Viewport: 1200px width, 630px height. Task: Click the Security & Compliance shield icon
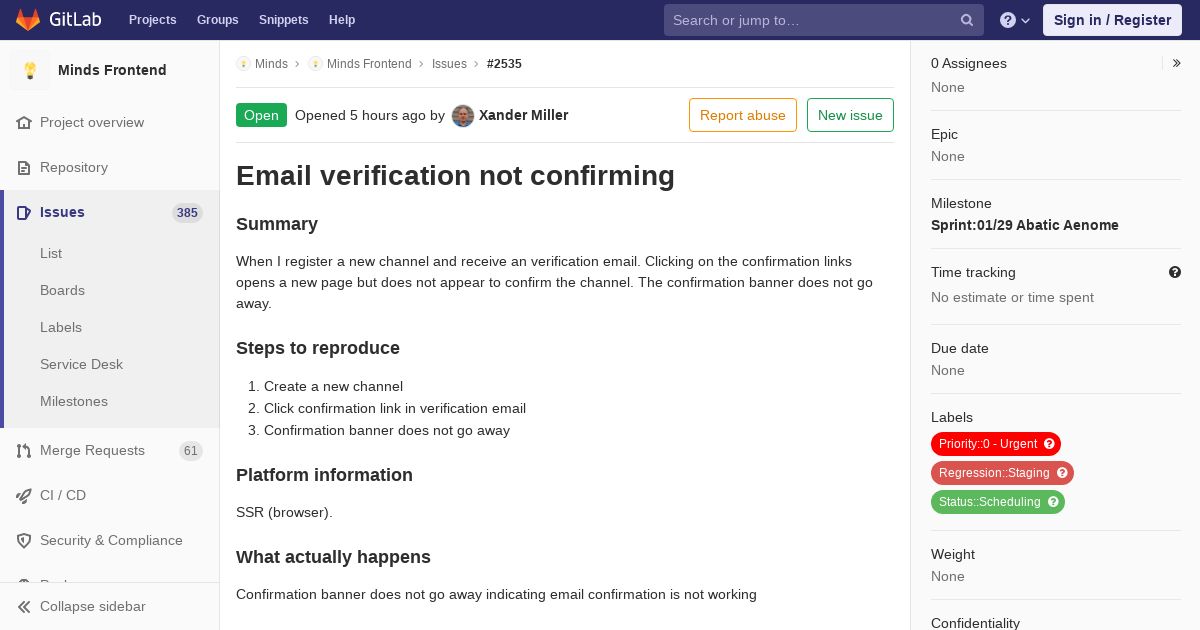(24, 541)
